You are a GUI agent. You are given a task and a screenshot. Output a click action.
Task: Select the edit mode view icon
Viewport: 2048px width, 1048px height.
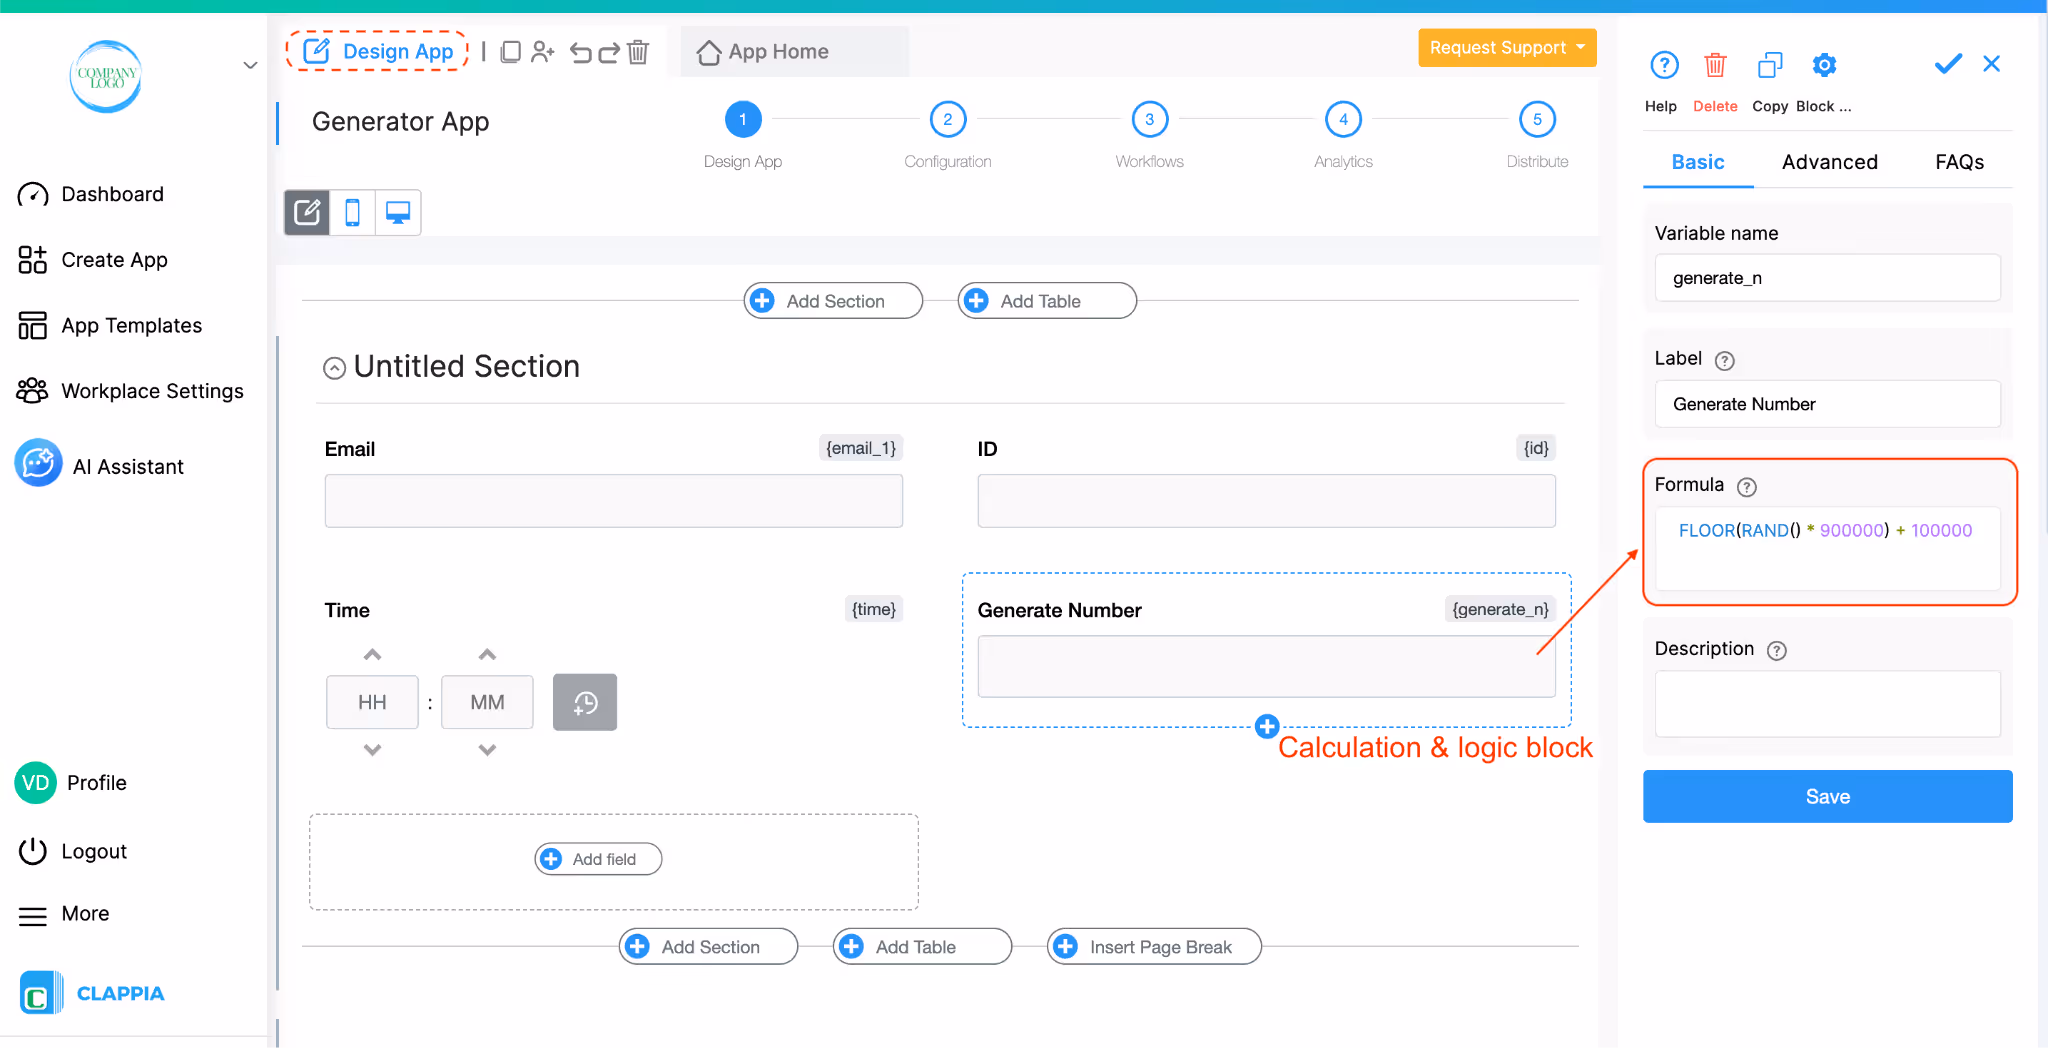coord(307,212)
